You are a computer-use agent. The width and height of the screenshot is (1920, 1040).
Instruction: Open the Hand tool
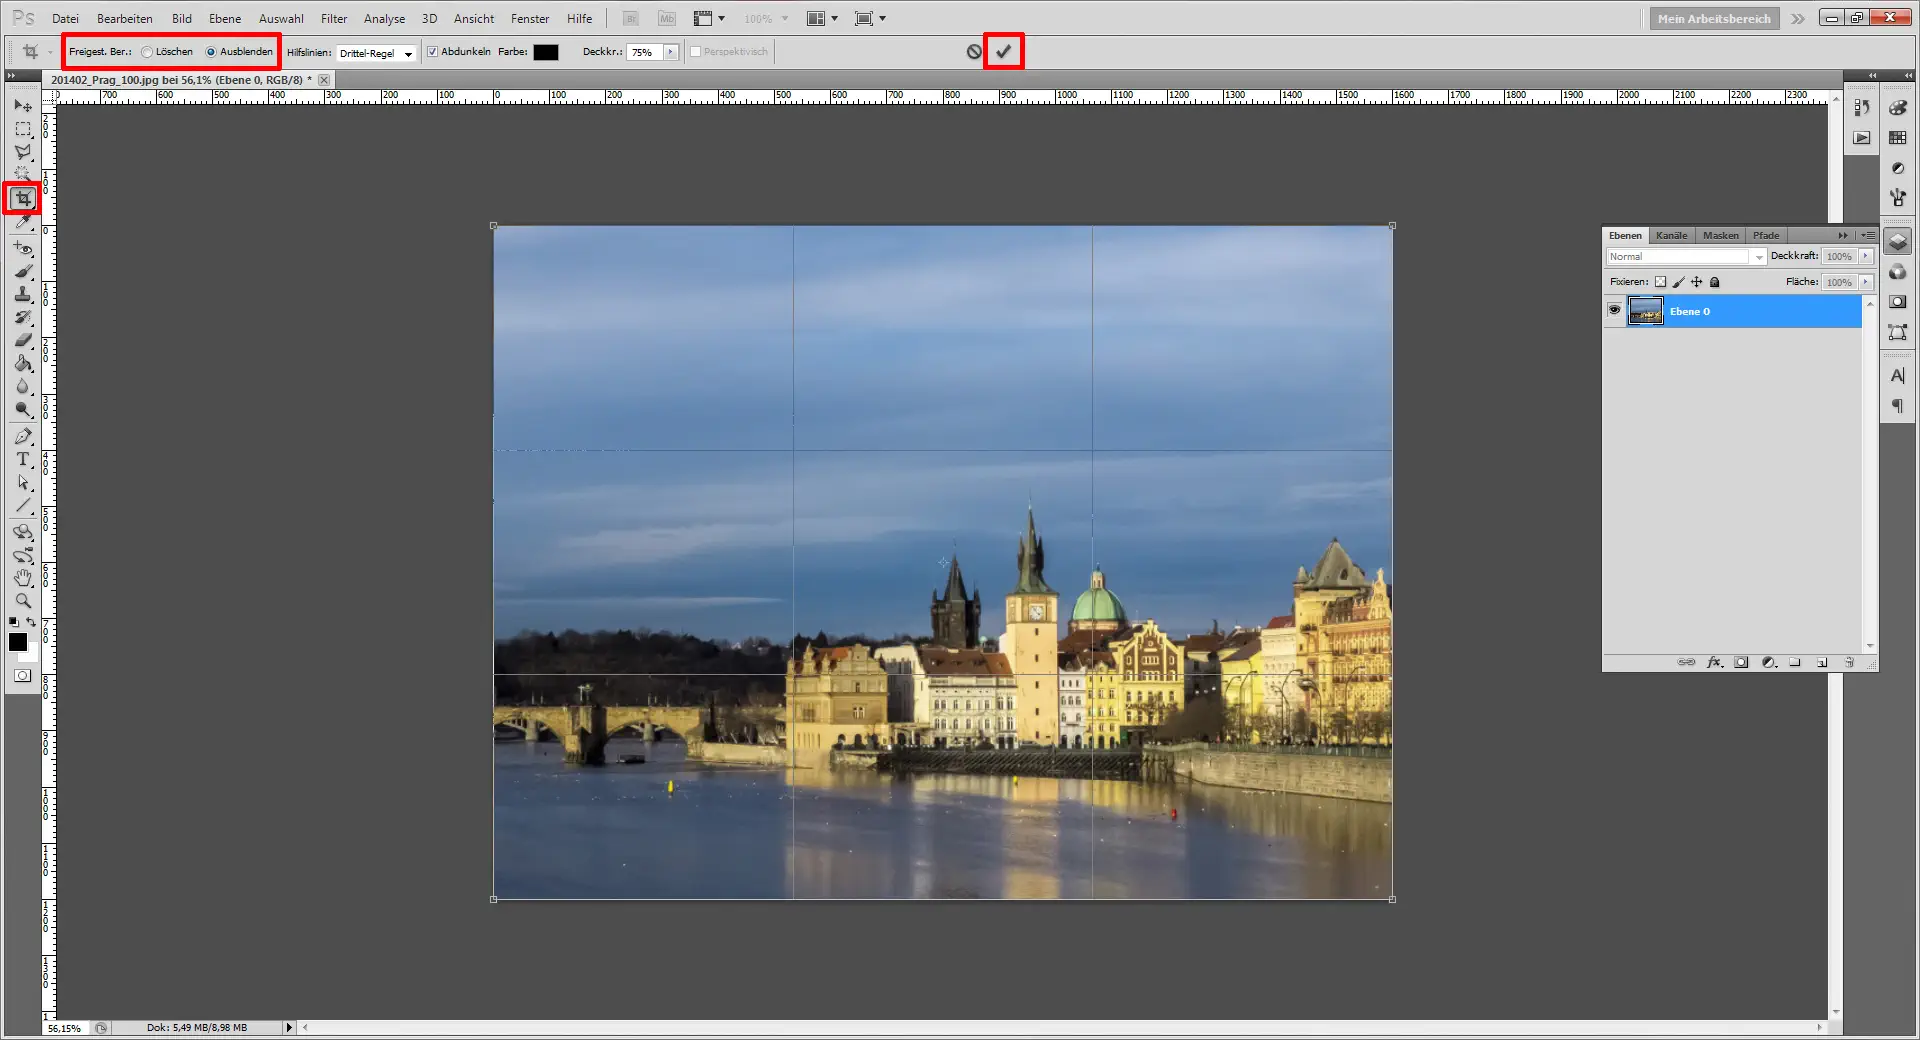click(24, 577)
